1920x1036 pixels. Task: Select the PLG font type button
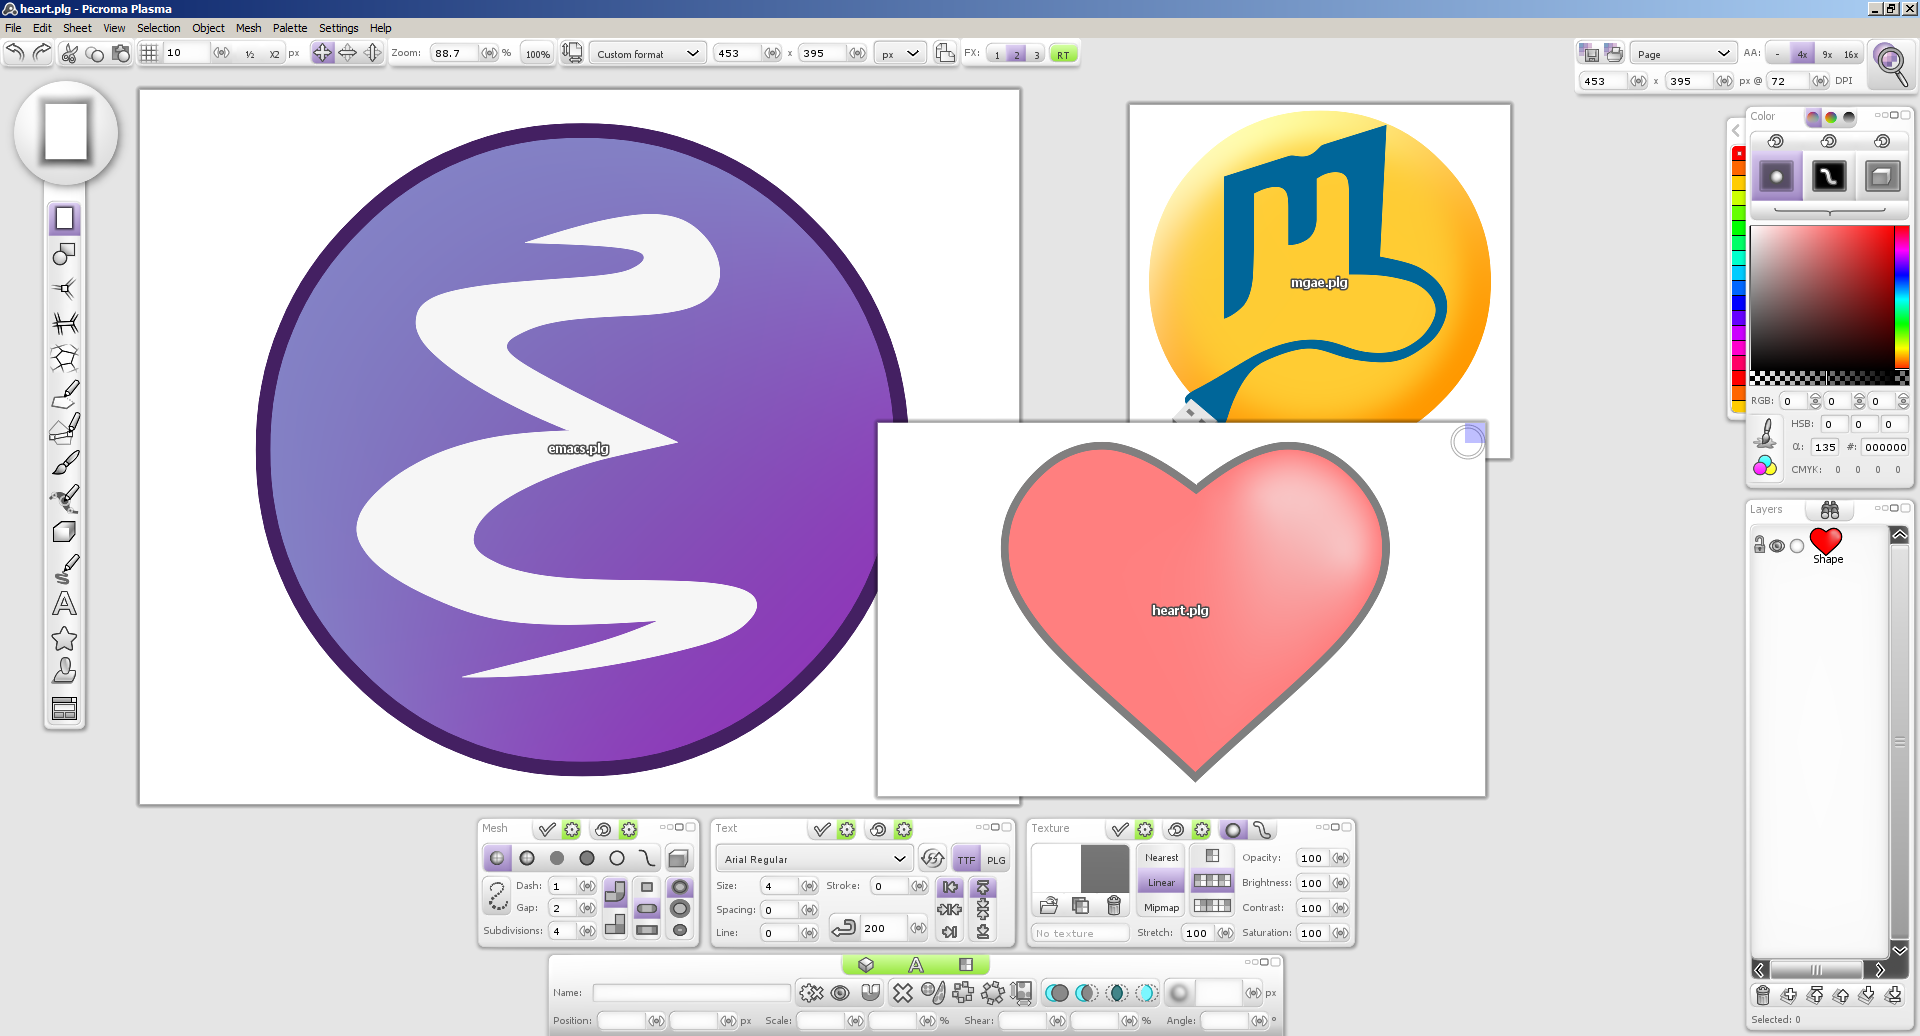[996, 859]
